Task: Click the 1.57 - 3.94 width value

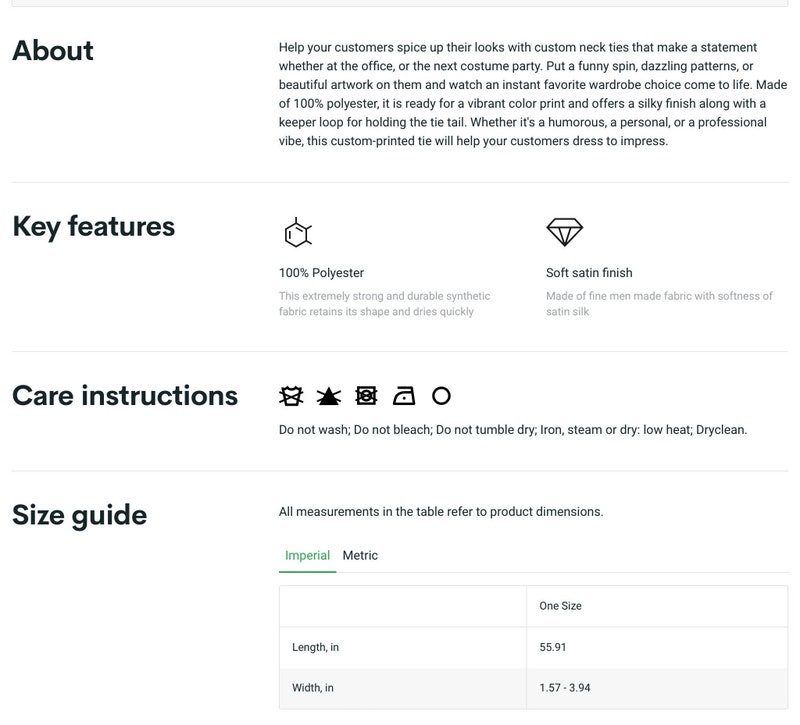Action: pyautogui.click(x=565, y=687)
